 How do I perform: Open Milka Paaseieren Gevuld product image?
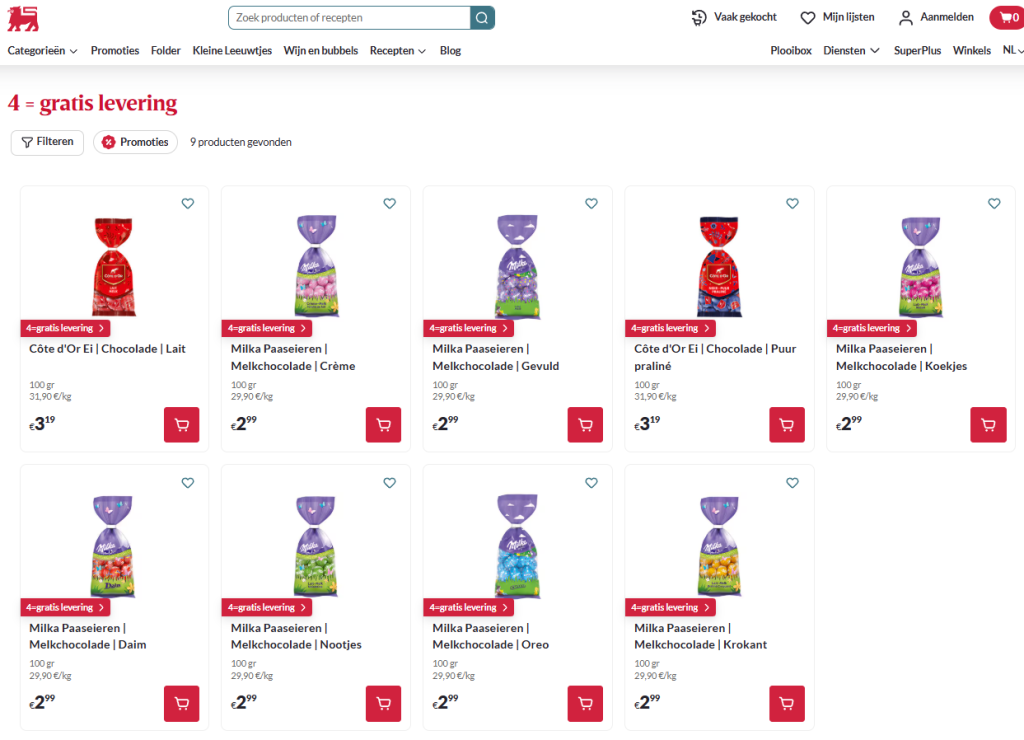tap(518, 266)
